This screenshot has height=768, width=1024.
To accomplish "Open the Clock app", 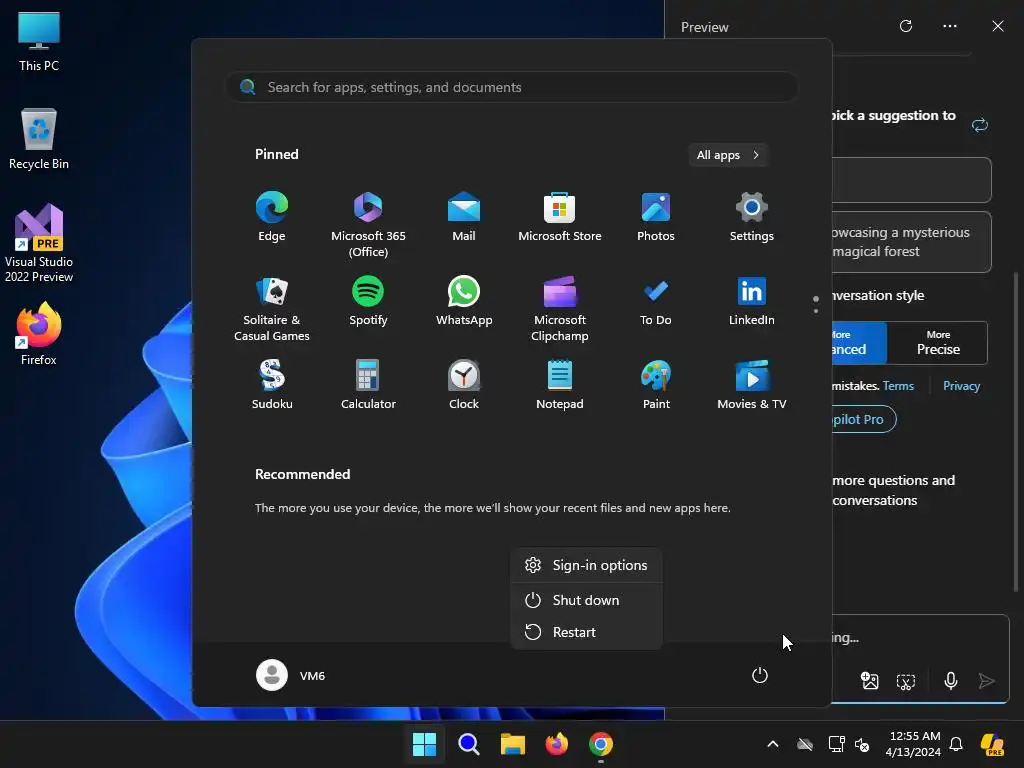I will click(x=464, y=385).
